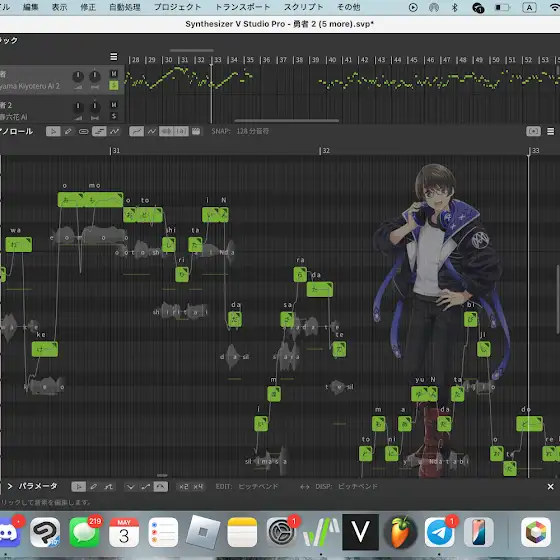Select the pencil tool in parameter panel
560x560 pixels.
[94, 486]
